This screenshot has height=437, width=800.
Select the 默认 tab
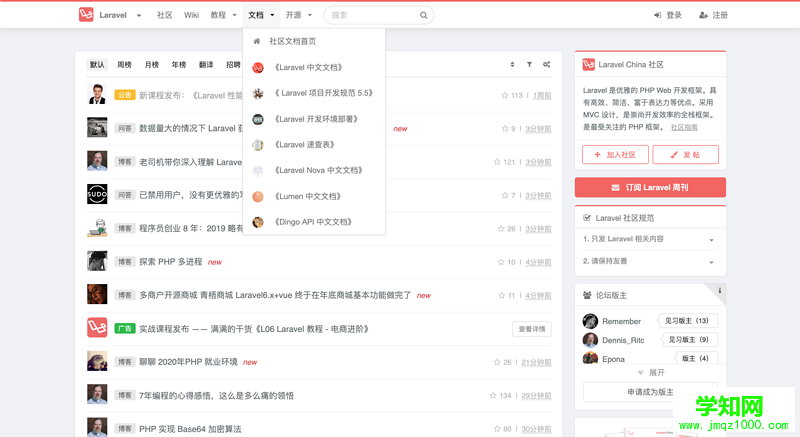(x=97, y=65)
